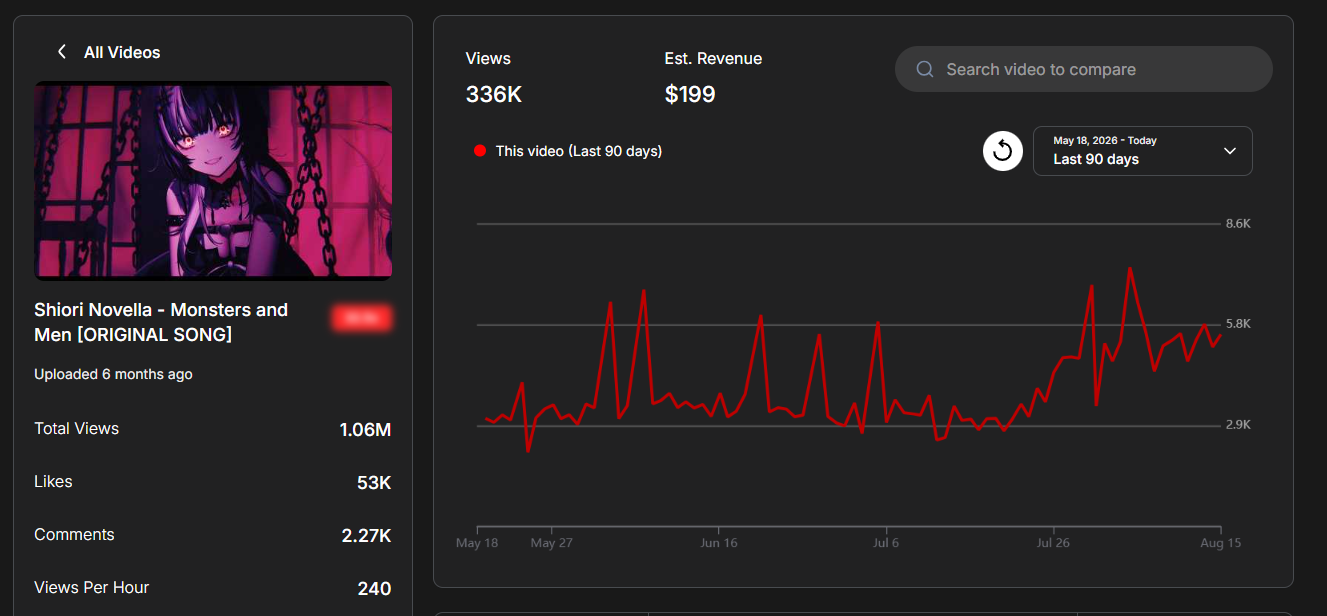Click the 5.8K y-axis label
The width and height of the screenshot is (1327, 616).
(x=1238, y=324)
